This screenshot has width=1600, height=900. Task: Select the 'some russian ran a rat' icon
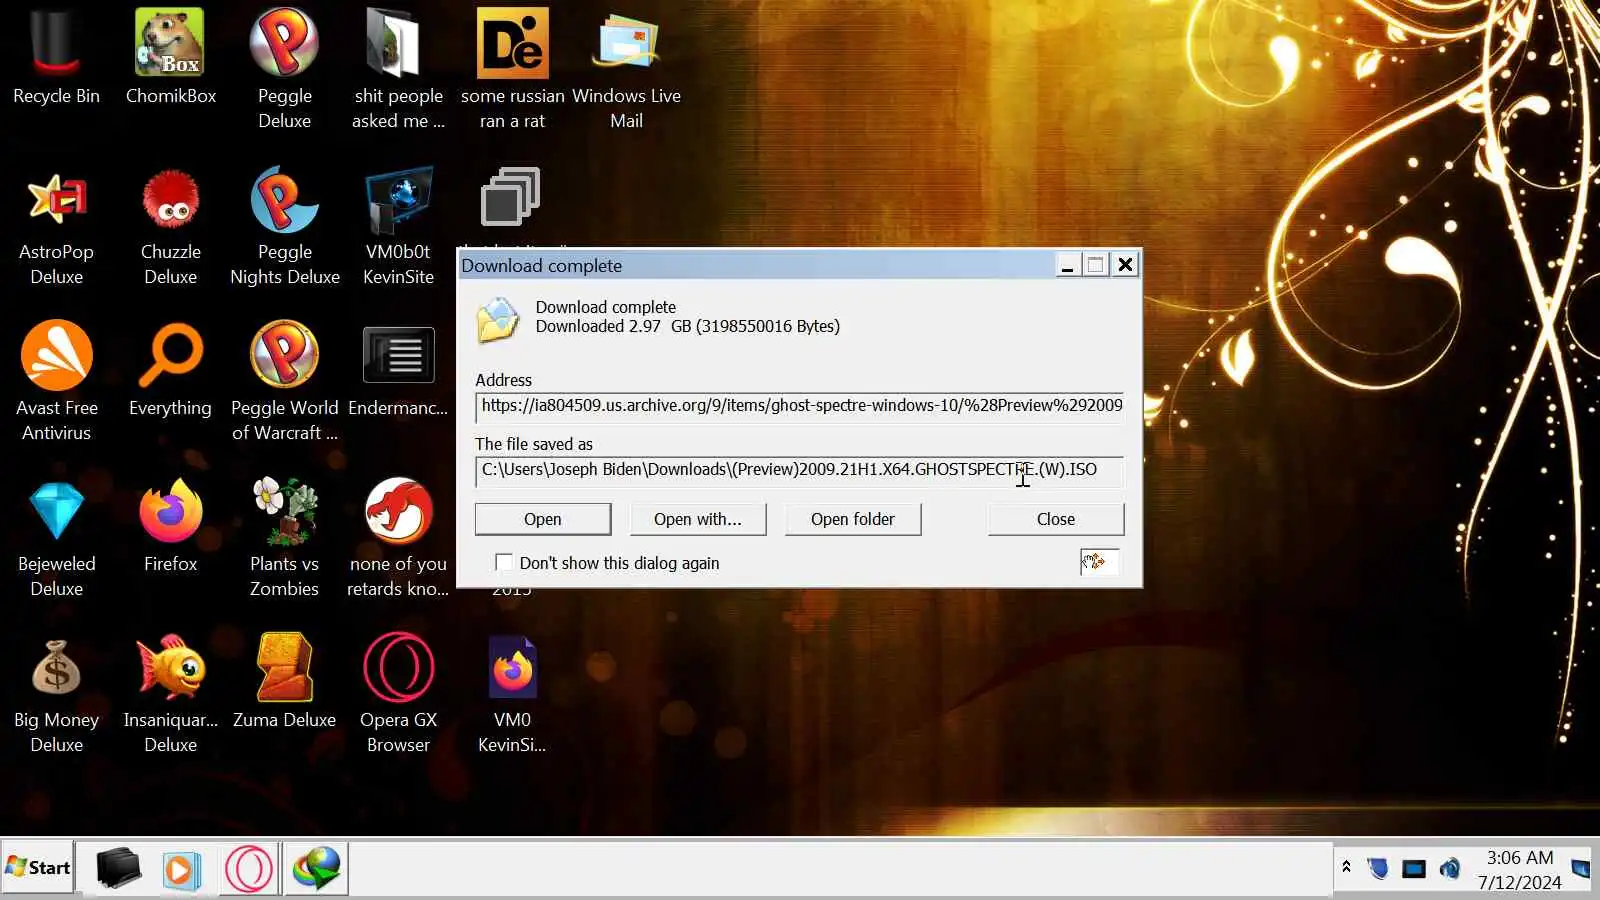[x=512, y=68]
